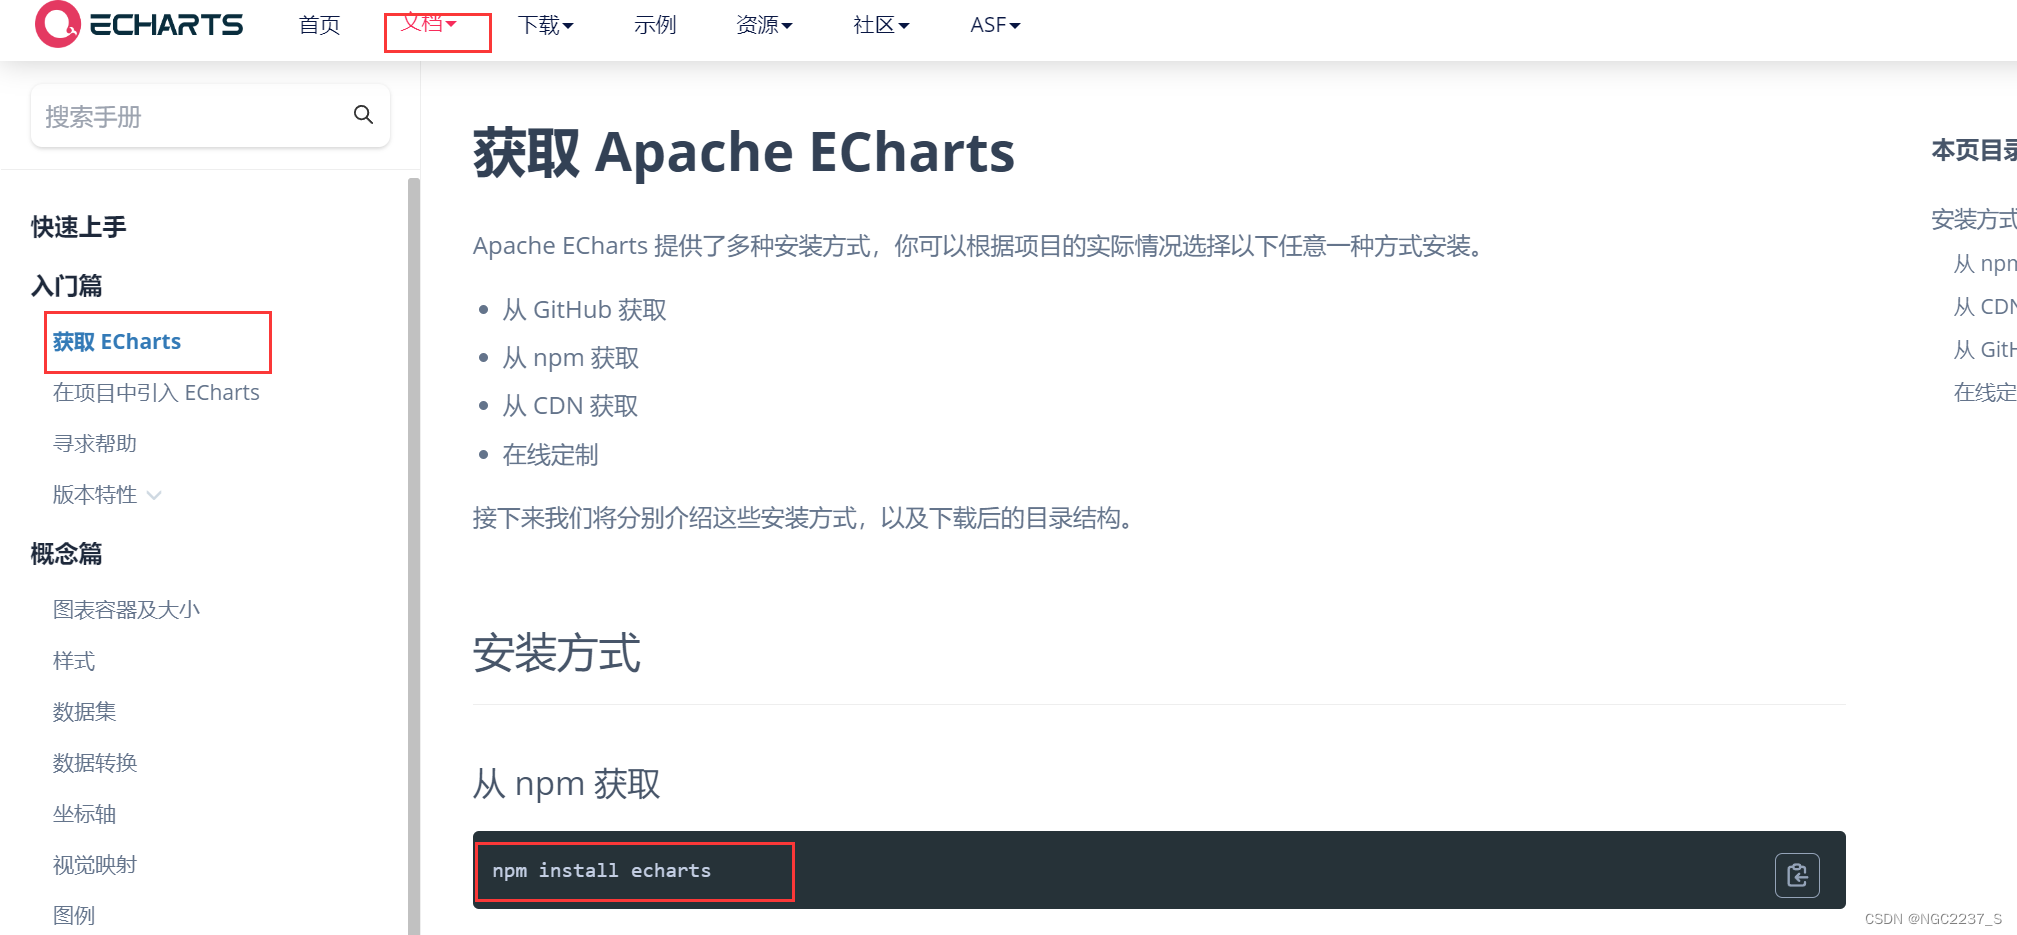Open the 社区 dropdown menu
Screen dimensions: 2017x935
pyautogui.click(x=880, y=24)
